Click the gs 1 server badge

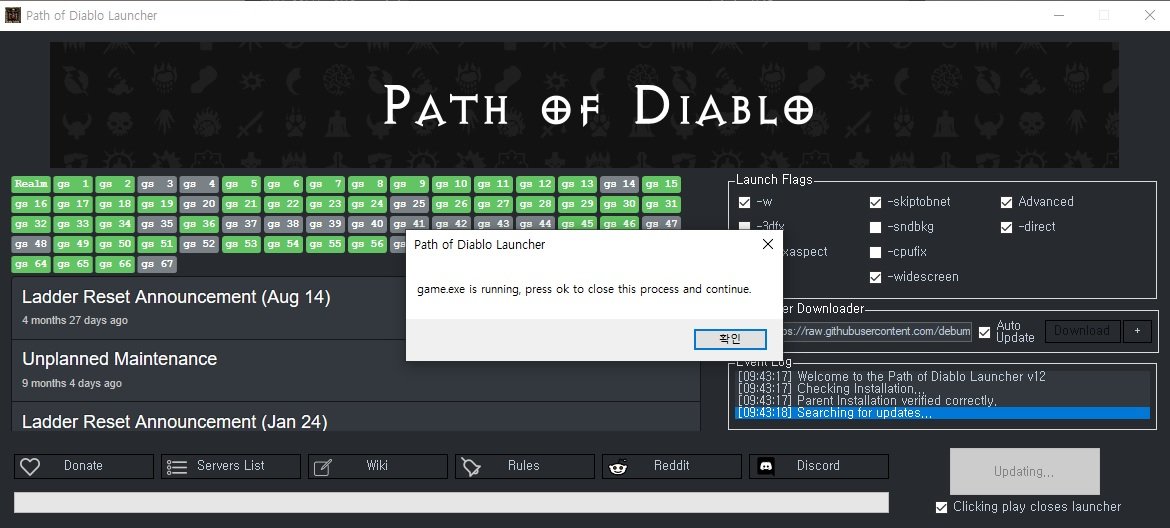73,184
